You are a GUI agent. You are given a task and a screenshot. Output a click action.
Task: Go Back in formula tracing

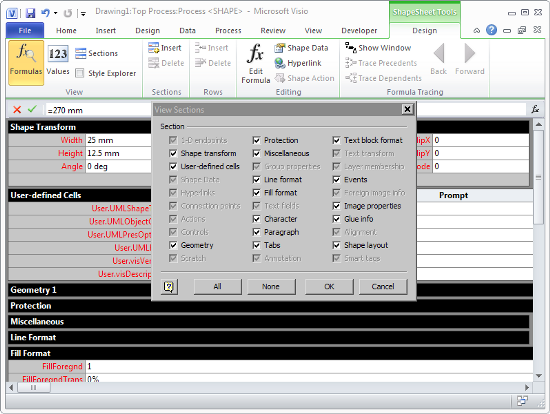[x=438, y=59]
